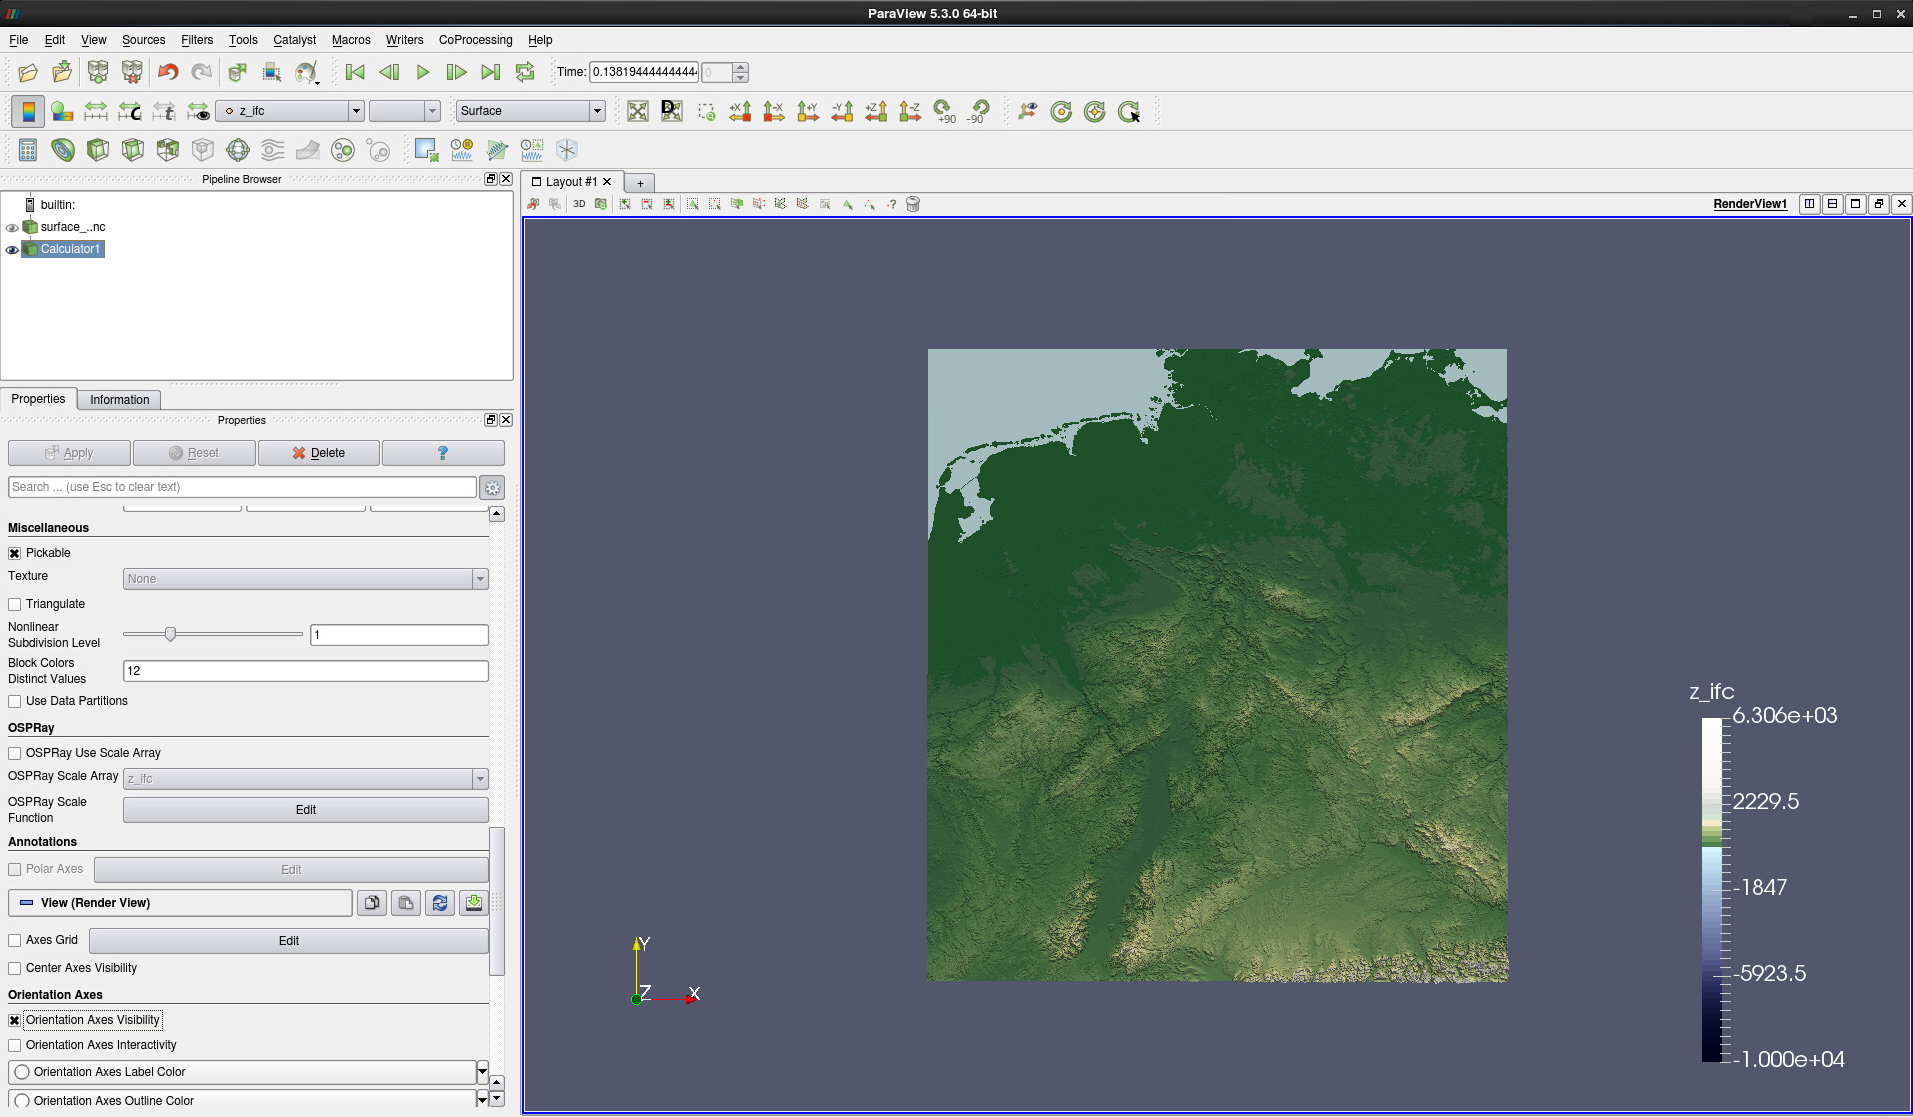Click the Zoom to Box icon
Screen dimensions: 1913x1117
click(706, 111)
